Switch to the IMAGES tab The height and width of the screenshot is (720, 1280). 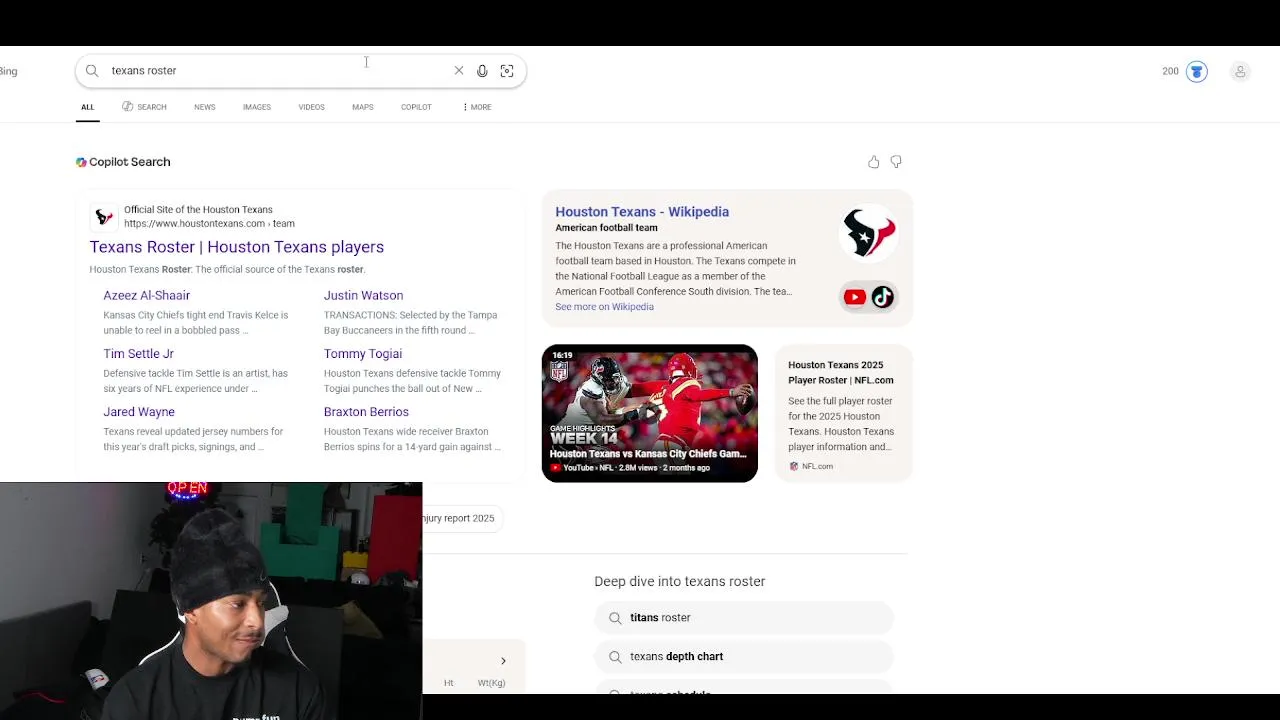(257, 107)
